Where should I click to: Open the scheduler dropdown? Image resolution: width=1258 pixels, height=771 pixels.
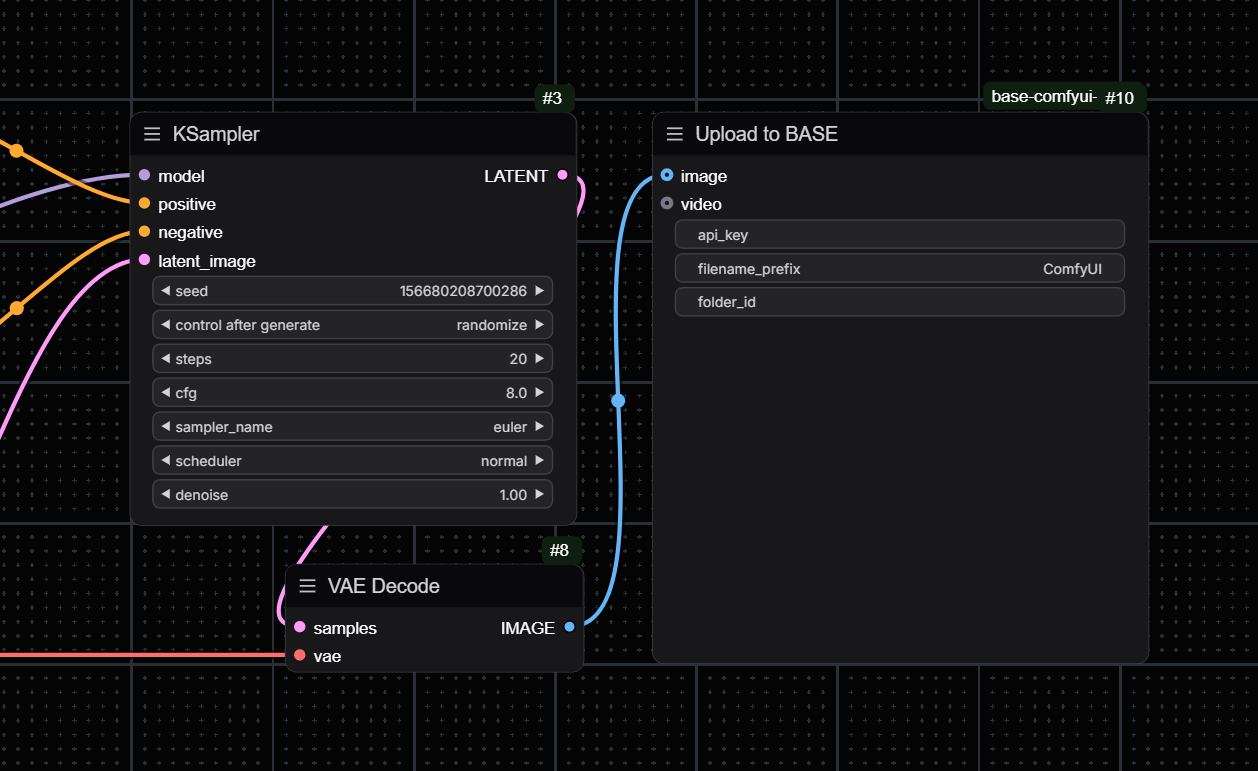click(x=352, y=460)
